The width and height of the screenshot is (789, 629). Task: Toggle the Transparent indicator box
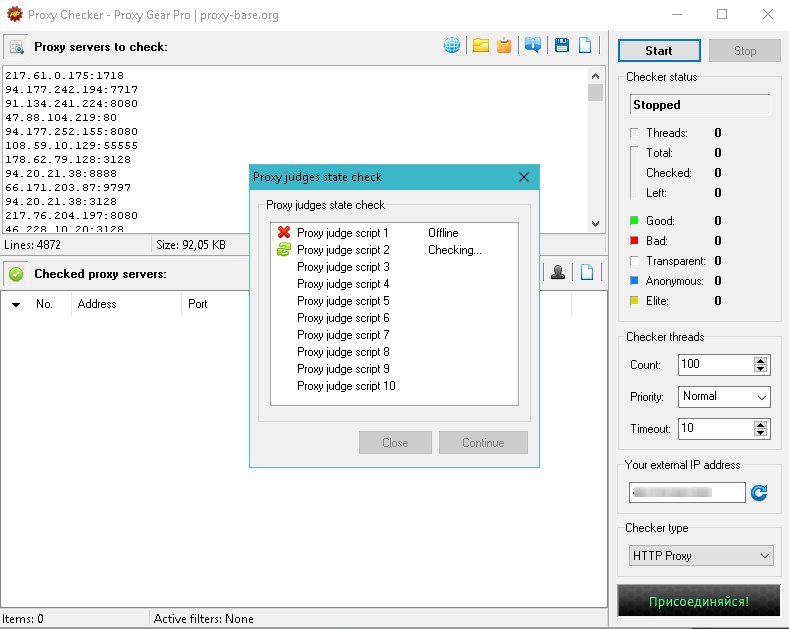coord(634,261)
